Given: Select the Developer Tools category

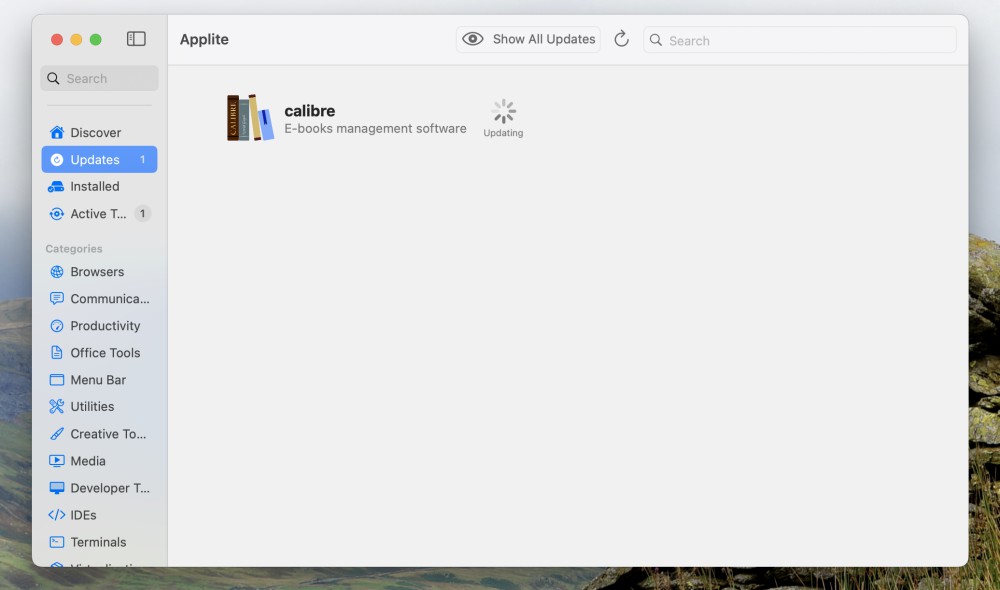Looking at the screenshot, I should pos(99,488).
